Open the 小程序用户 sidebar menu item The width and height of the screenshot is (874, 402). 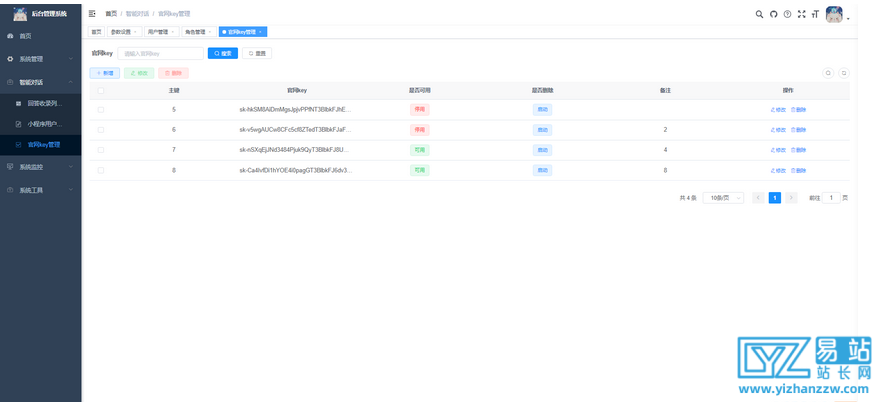pos(44,124)
